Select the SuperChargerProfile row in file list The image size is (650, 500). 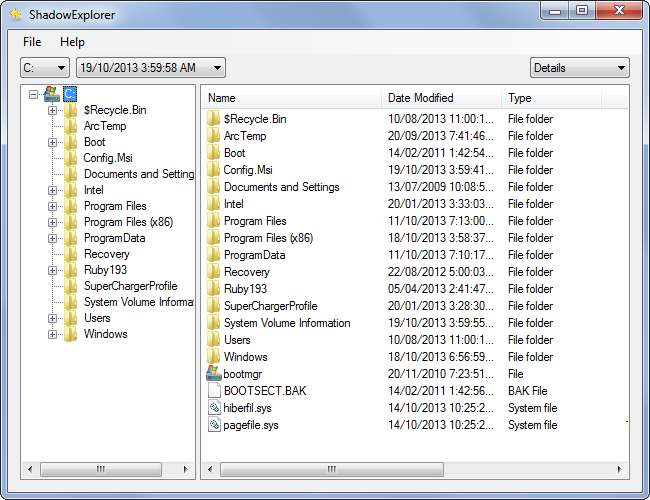[415, 306]
